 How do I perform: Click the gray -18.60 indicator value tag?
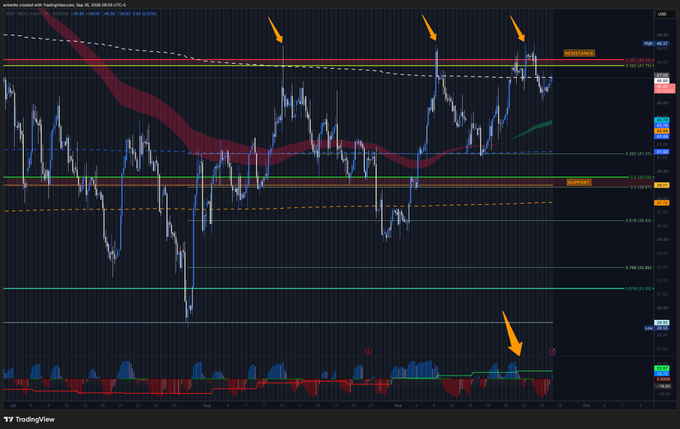662,386
